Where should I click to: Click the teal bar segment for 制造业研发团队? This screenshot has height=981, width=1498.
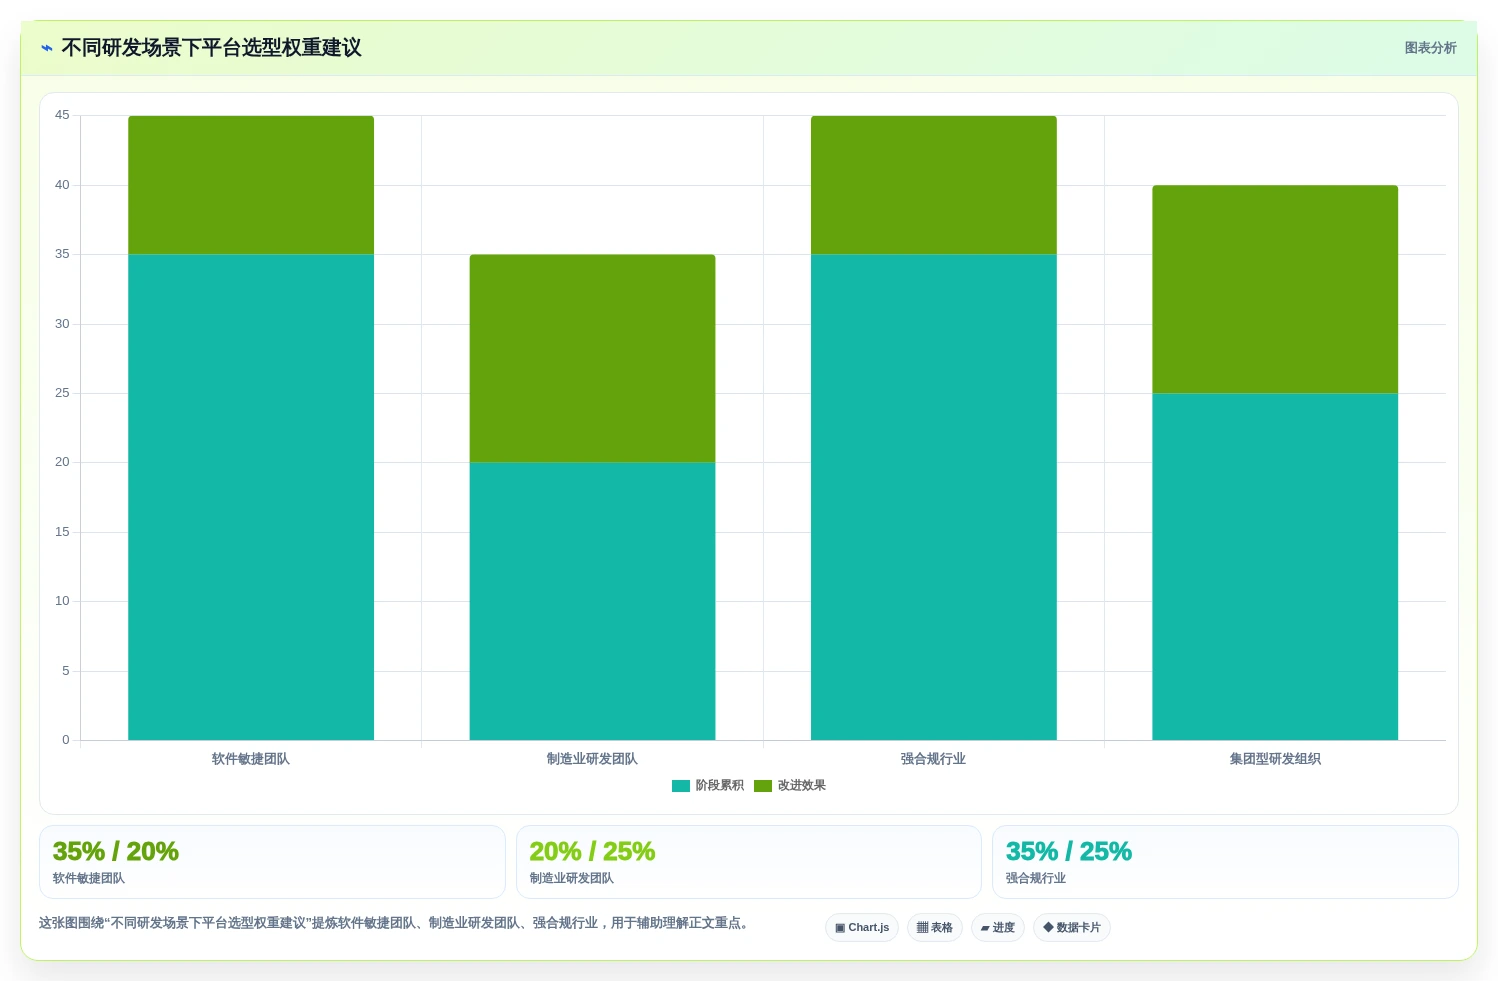(592, 601)
